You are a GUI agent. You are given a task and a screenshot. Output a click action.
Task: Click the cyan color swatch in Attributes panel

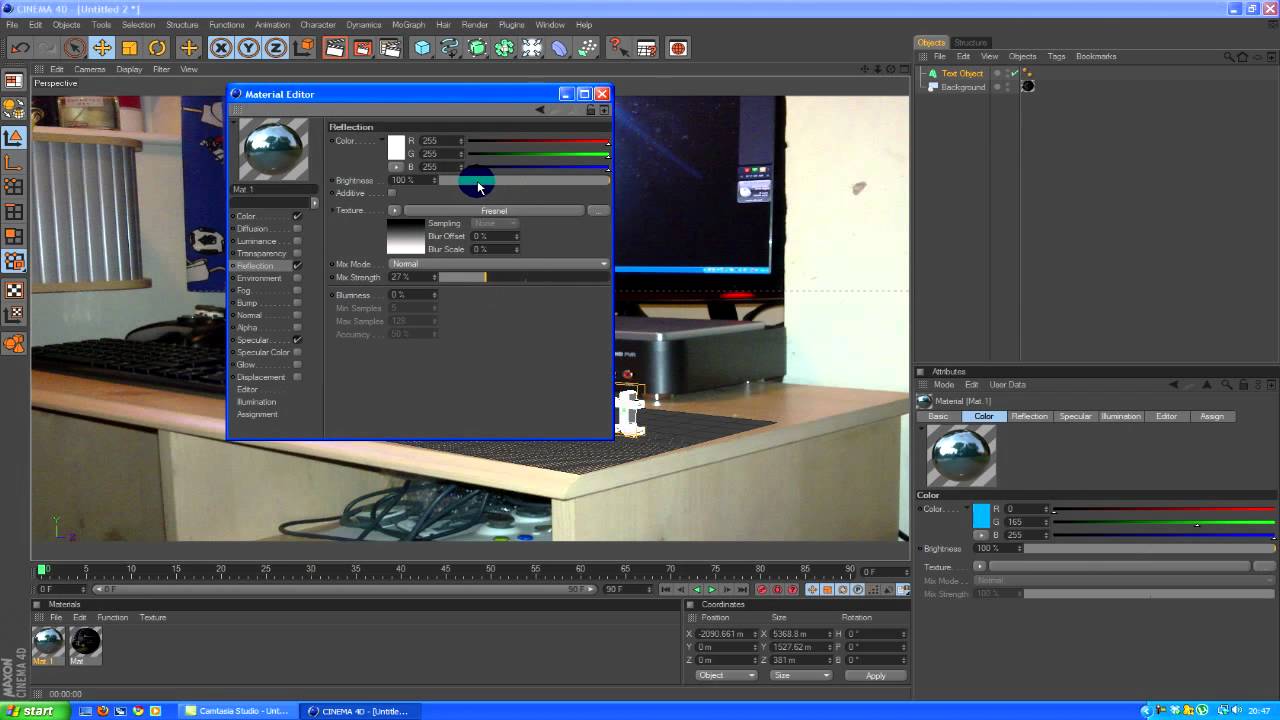pos(981,516)
